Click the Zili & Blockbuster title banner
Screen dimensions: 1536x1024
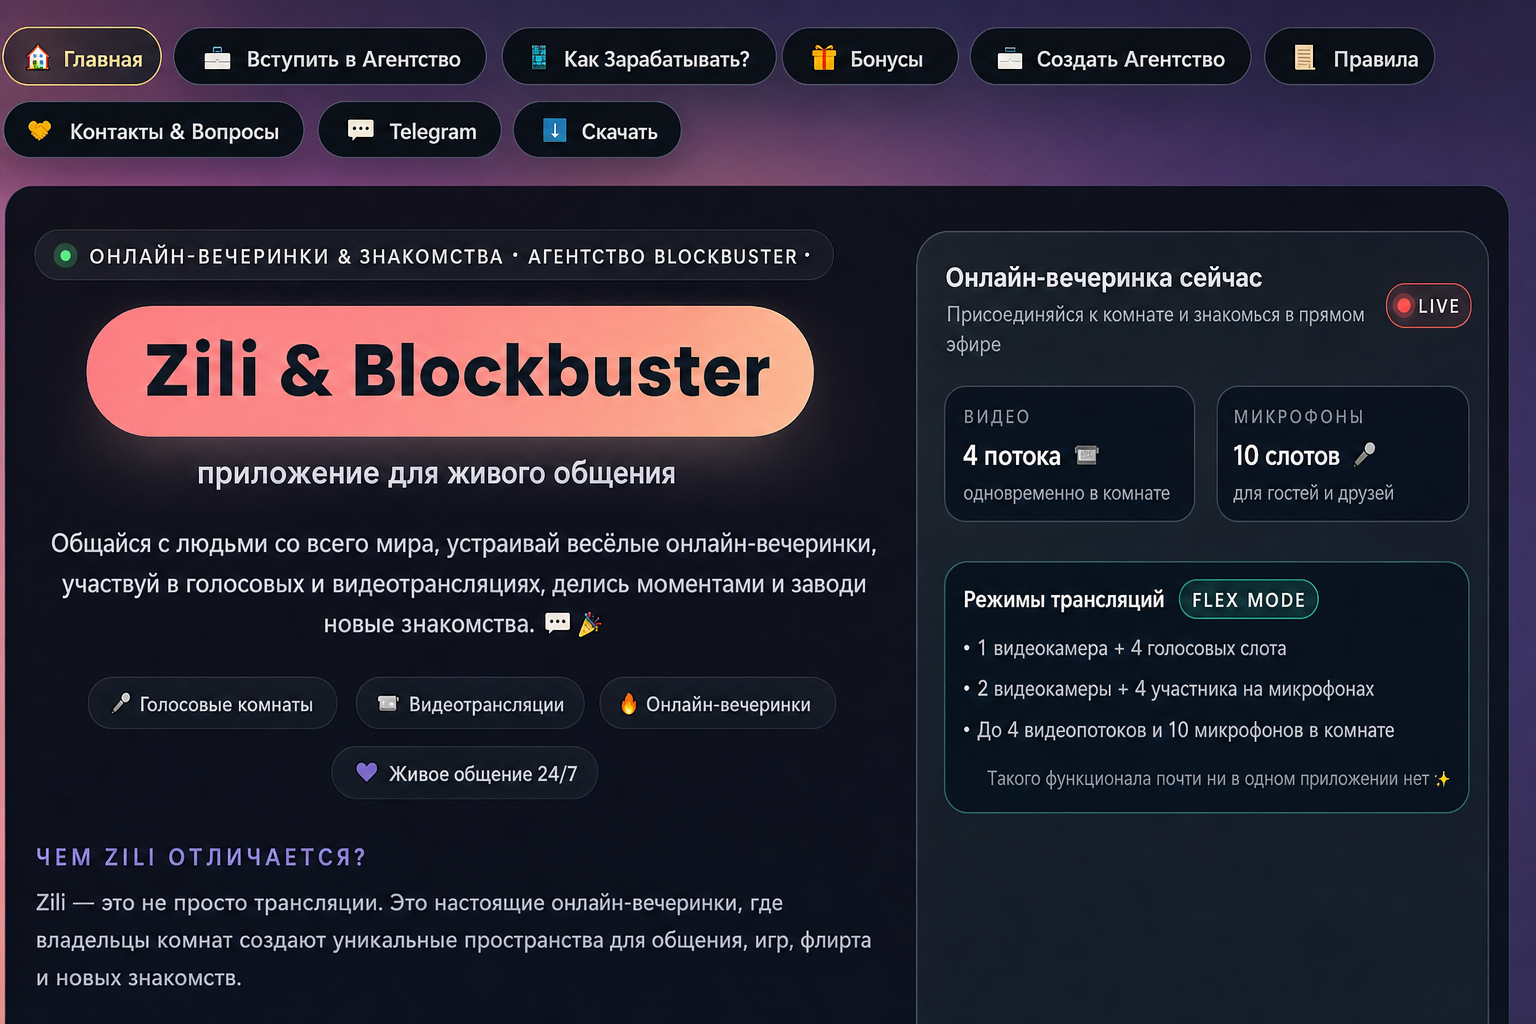[450, 371]
